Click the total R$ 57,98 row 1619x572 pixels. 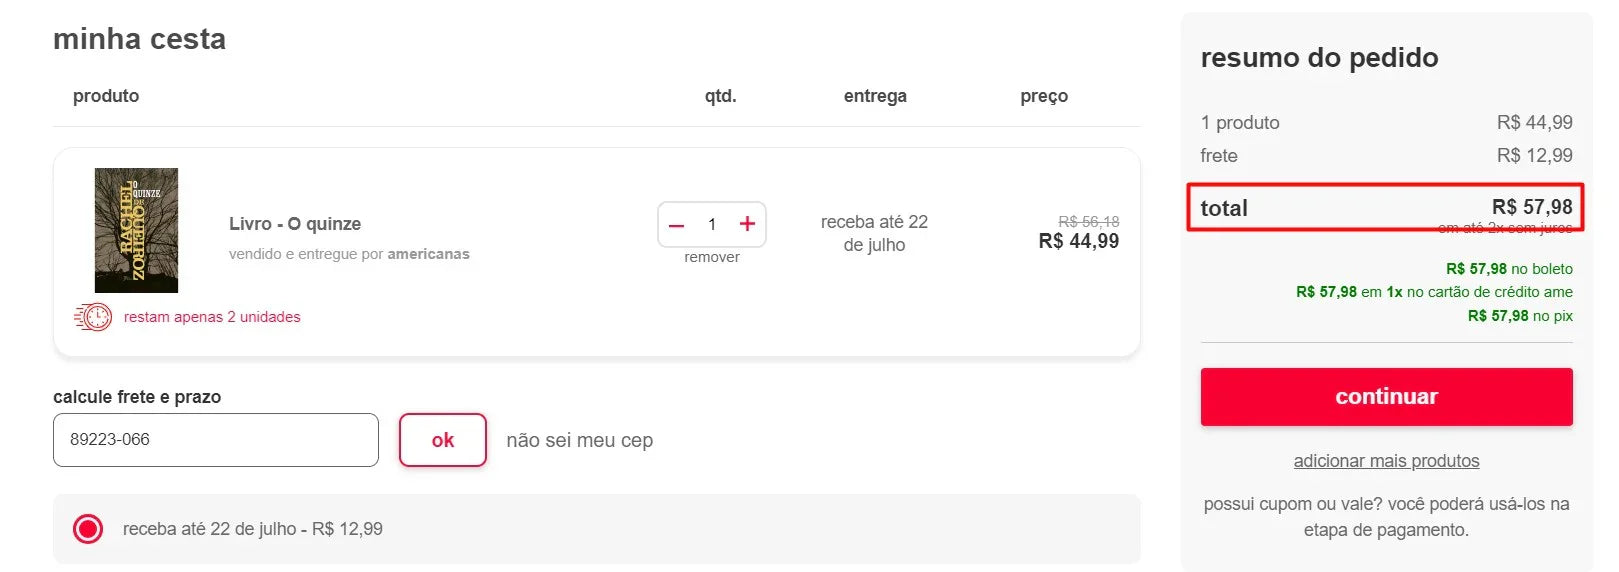[1385, 208]
